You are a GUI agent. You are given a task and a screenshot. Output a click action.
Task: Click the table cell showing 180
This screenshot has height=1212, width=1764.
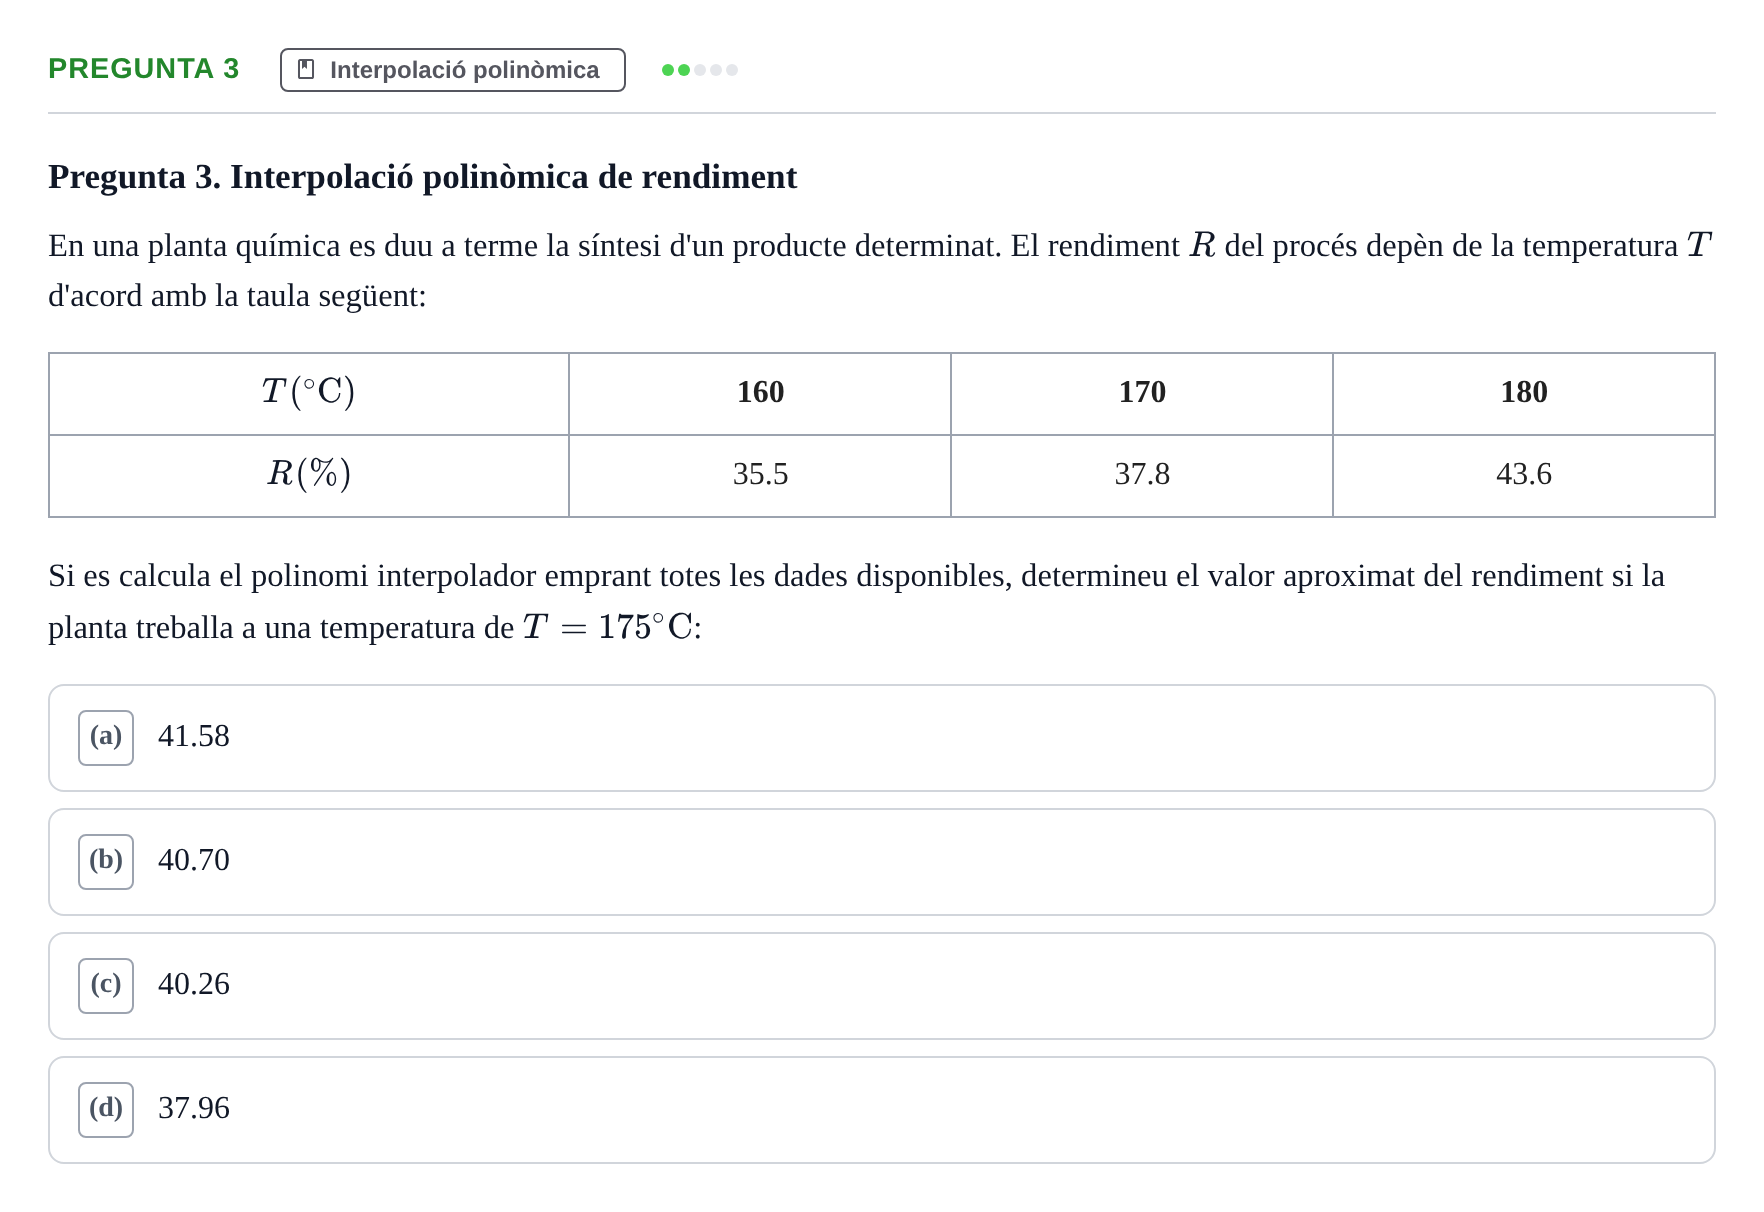(x=1524, y=394)
